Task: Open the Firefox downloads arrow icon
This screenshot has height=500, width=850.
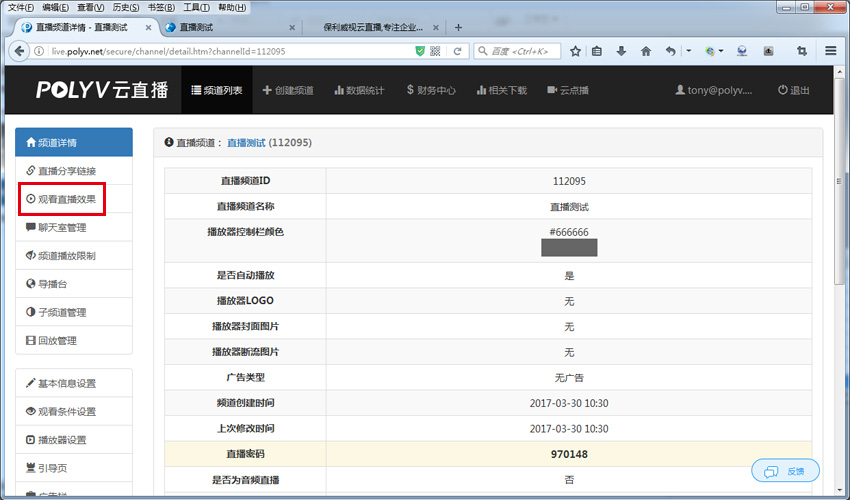Action: [621, 51]
